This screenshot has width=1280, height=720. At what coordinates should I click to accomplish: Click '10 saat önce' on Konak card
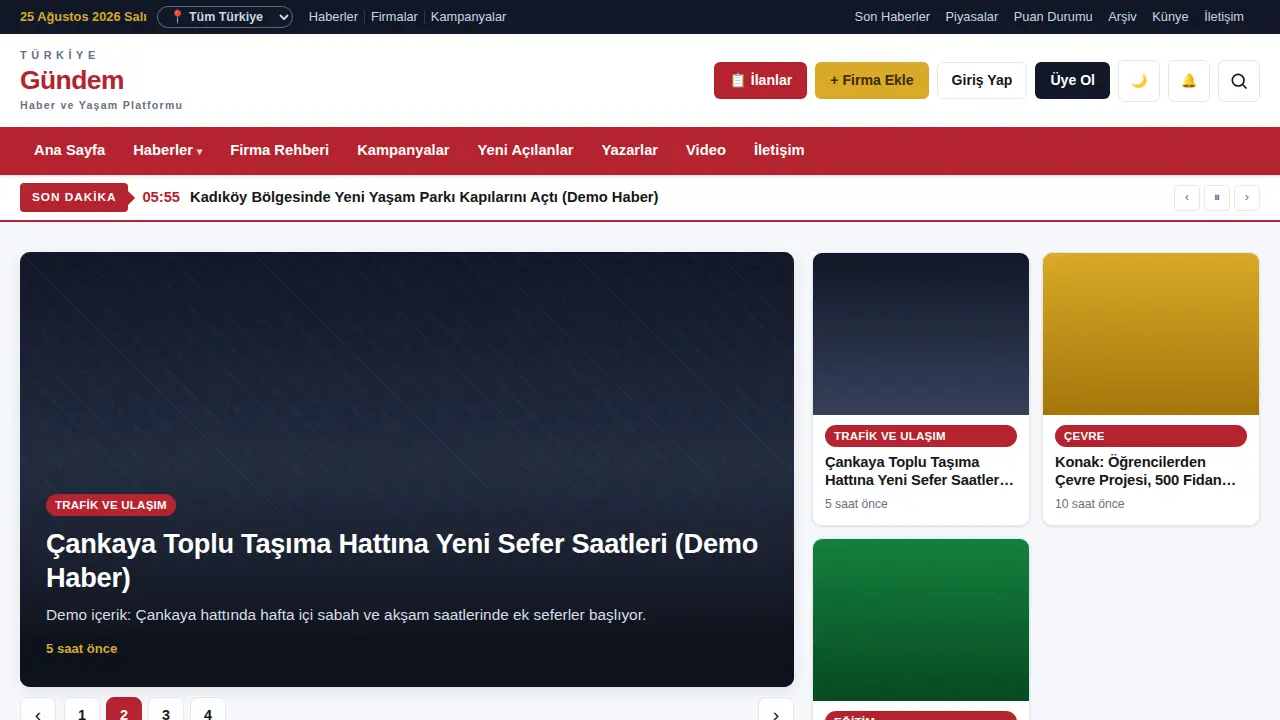(x=1090, y=504)
